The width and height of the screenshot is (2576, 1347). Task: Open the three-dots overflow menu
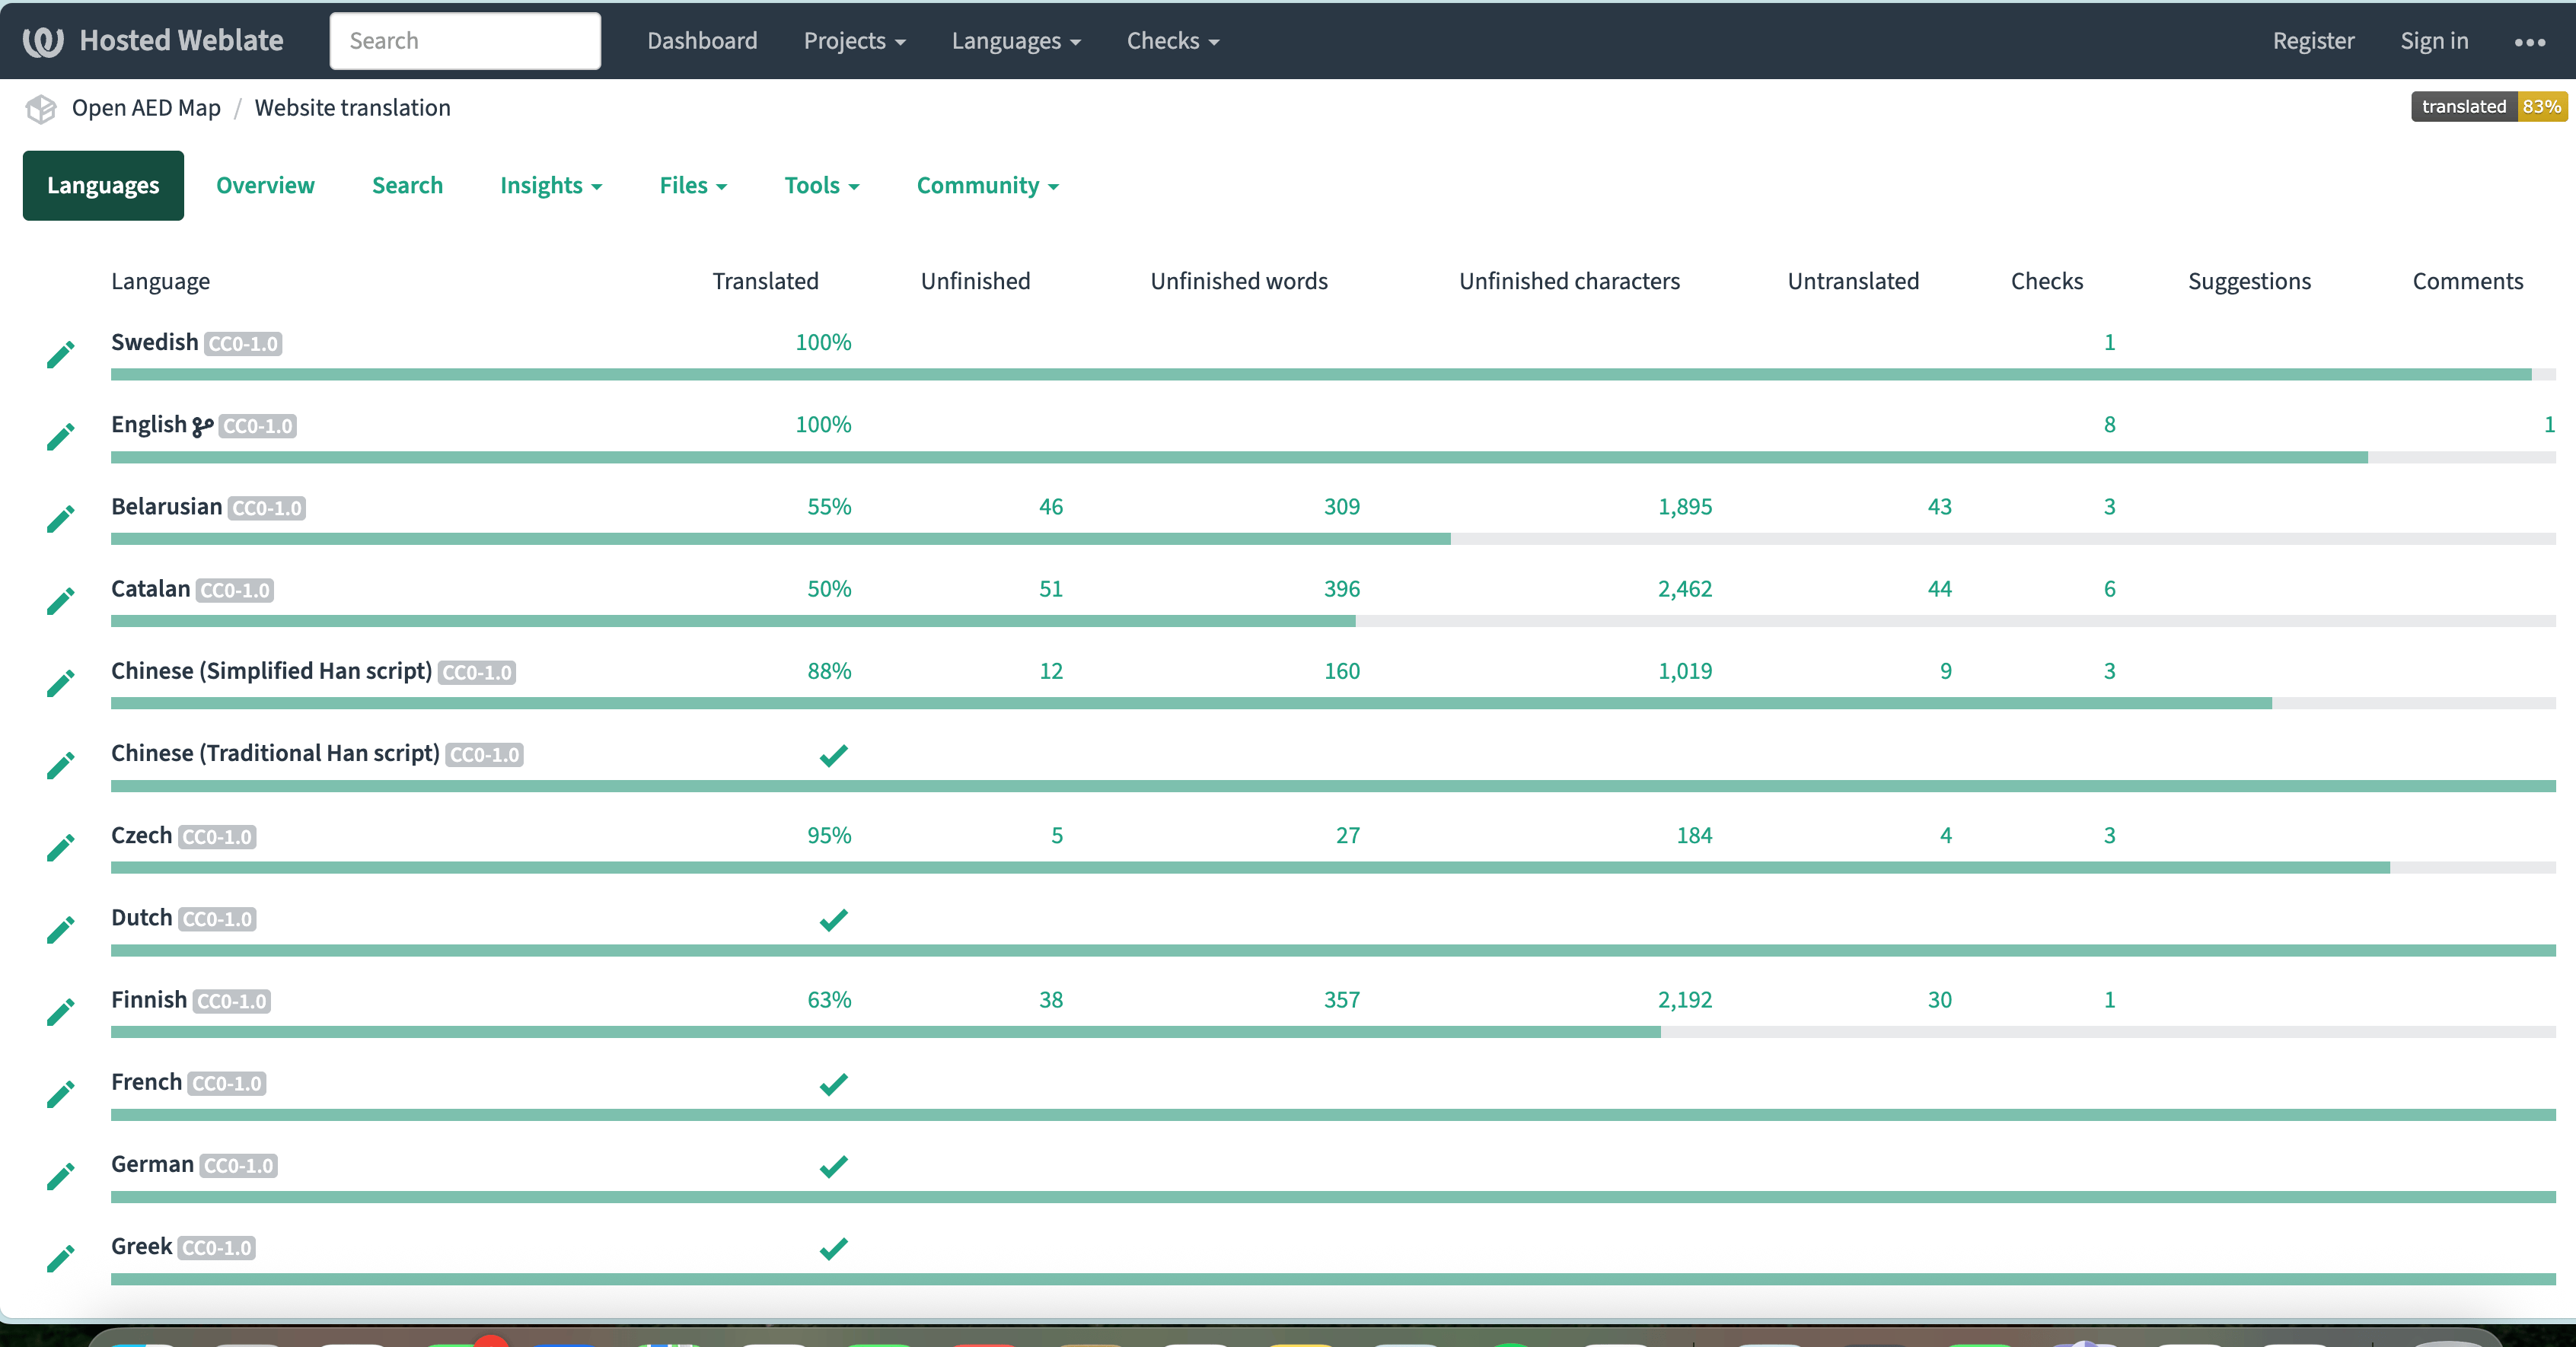point(2529,42)
